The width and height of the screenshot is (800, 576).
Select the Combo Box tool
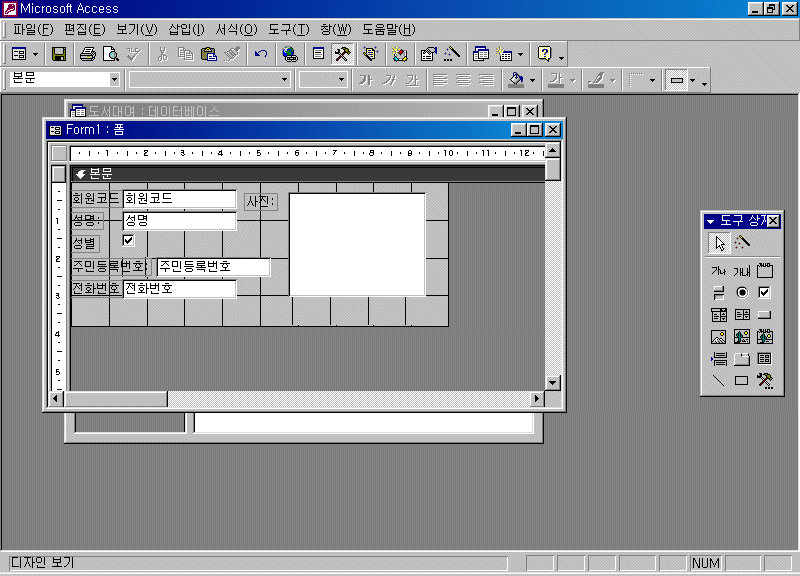(719, 315)
